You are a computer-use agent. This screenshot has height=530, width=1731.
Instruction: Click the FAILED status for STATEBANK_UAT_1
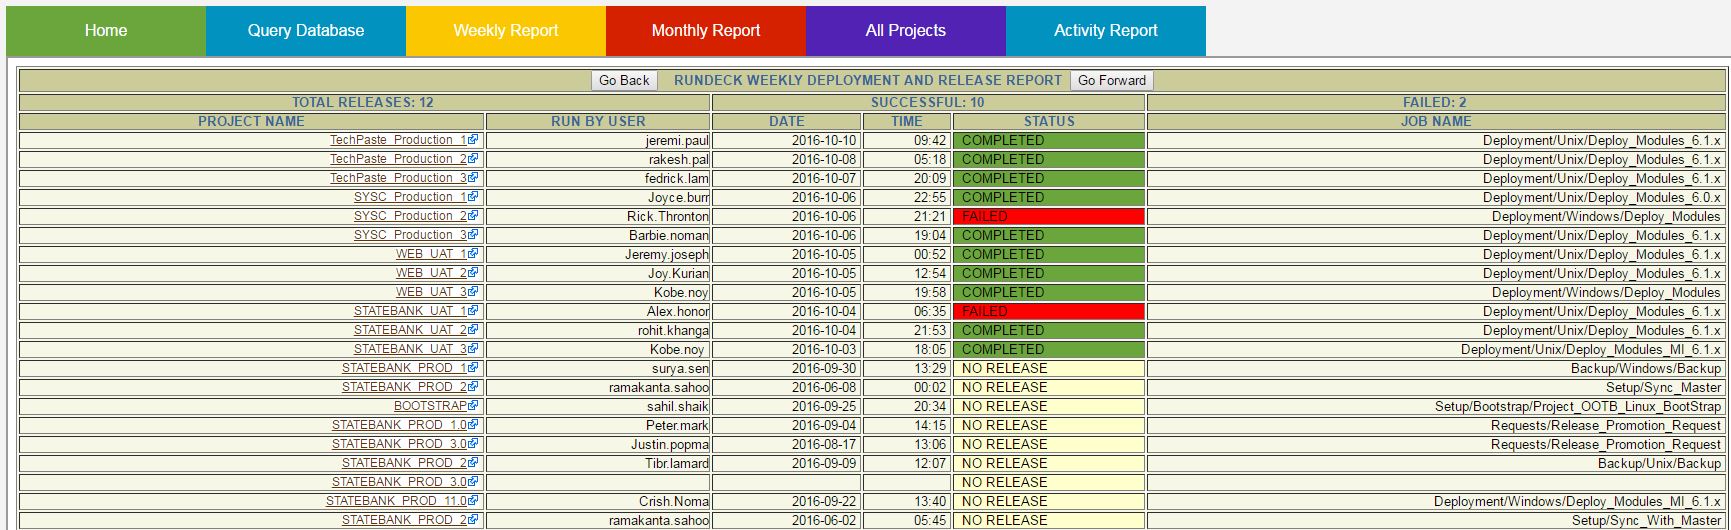1049,311
